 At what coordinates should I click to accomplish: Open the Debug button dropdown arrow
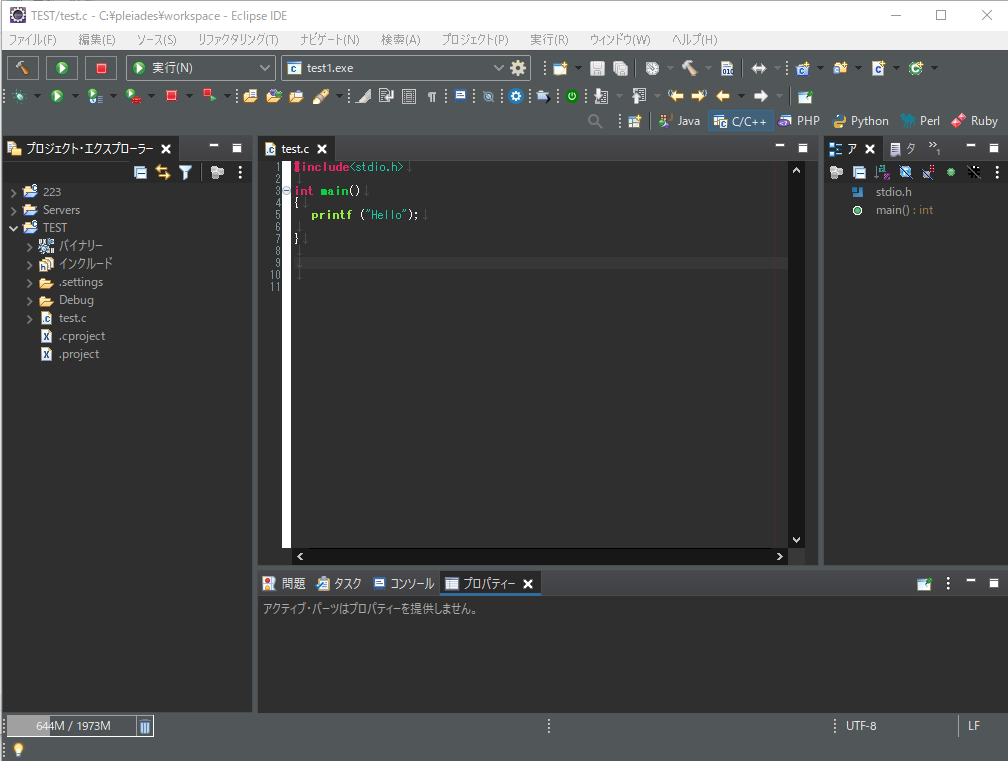coord(37,96)
